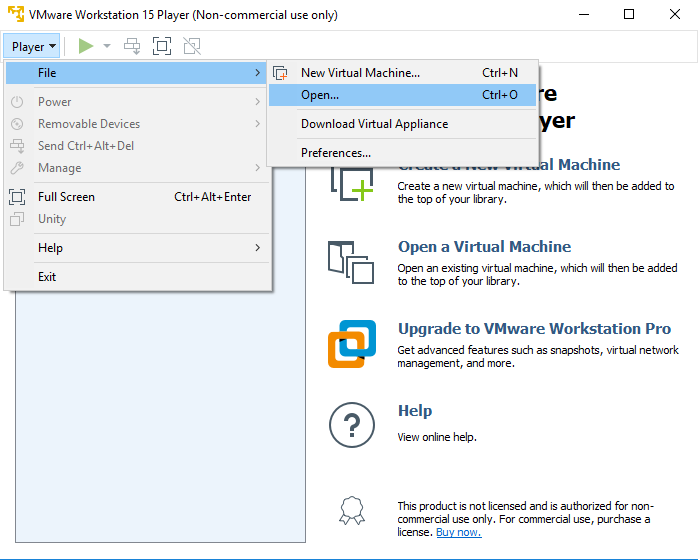Click the license ribbon badge icon

pyautogui.click(x=352, y=511)
